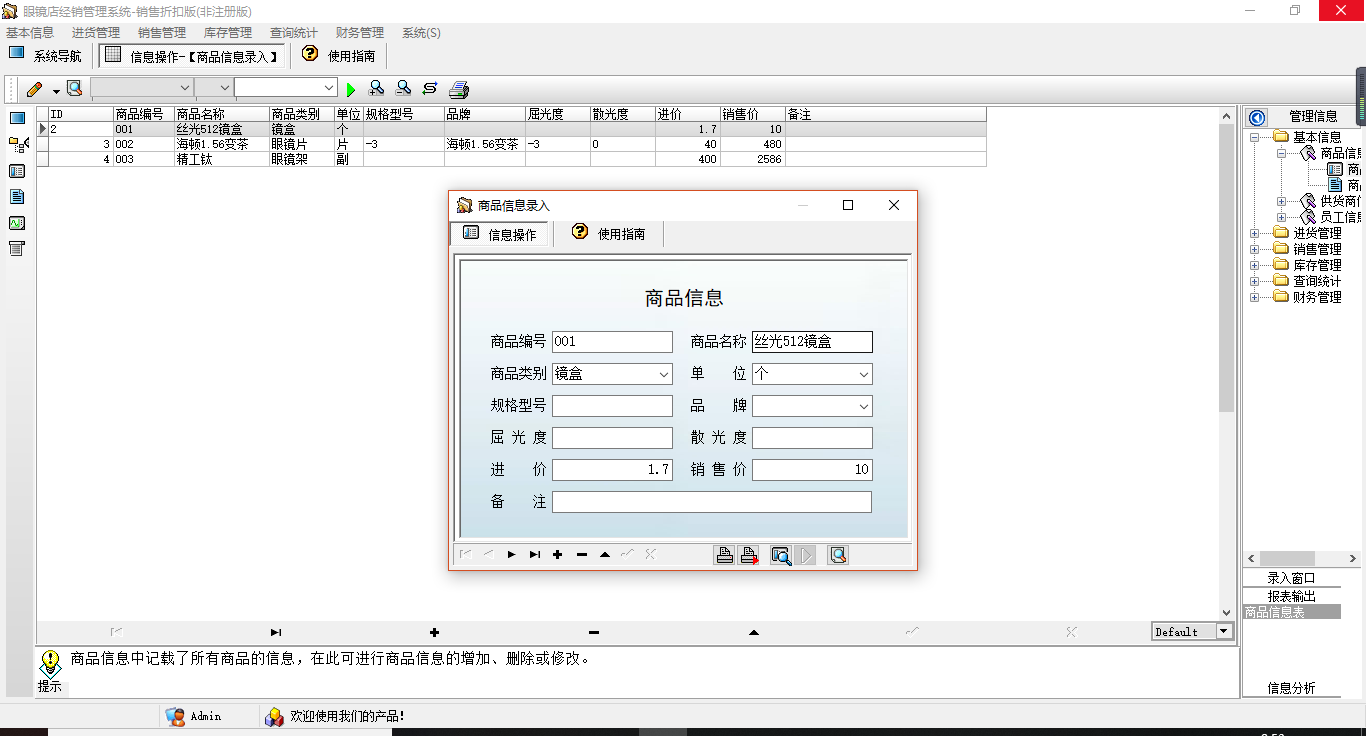Jump to last record in dialog navigator

[535, 555]
